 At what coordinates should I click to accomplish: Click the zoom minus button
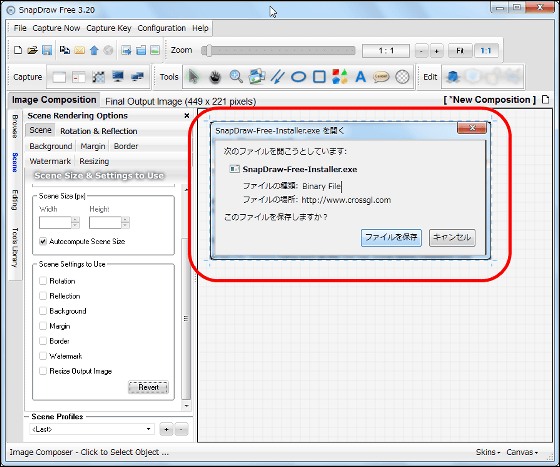tap(421, 51)
